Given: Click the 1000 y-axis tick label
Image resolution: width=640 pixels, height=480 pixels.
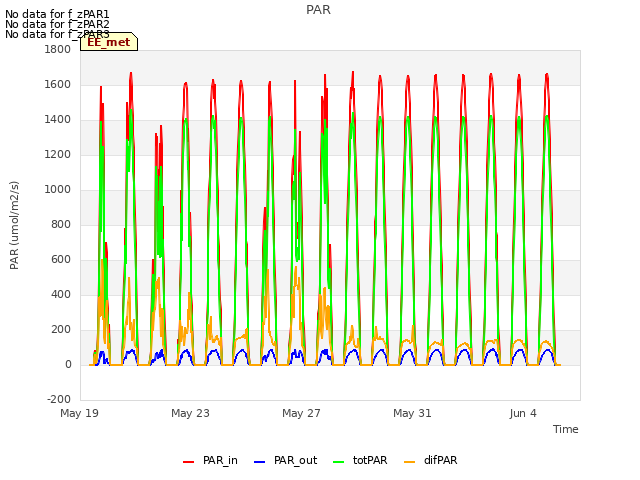Looking at the screenshot, I should [x=58, y=189].
